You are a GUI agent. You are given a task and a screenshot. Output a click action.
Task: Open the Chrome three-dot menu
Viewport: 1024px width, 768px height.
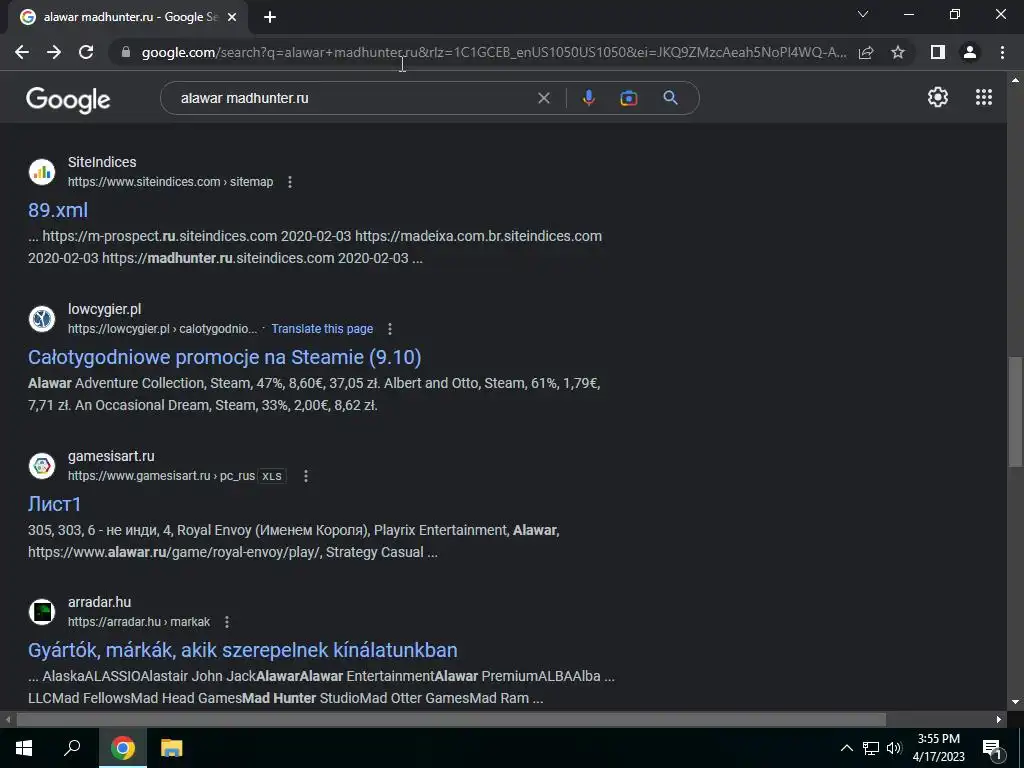click(1002, 52)
